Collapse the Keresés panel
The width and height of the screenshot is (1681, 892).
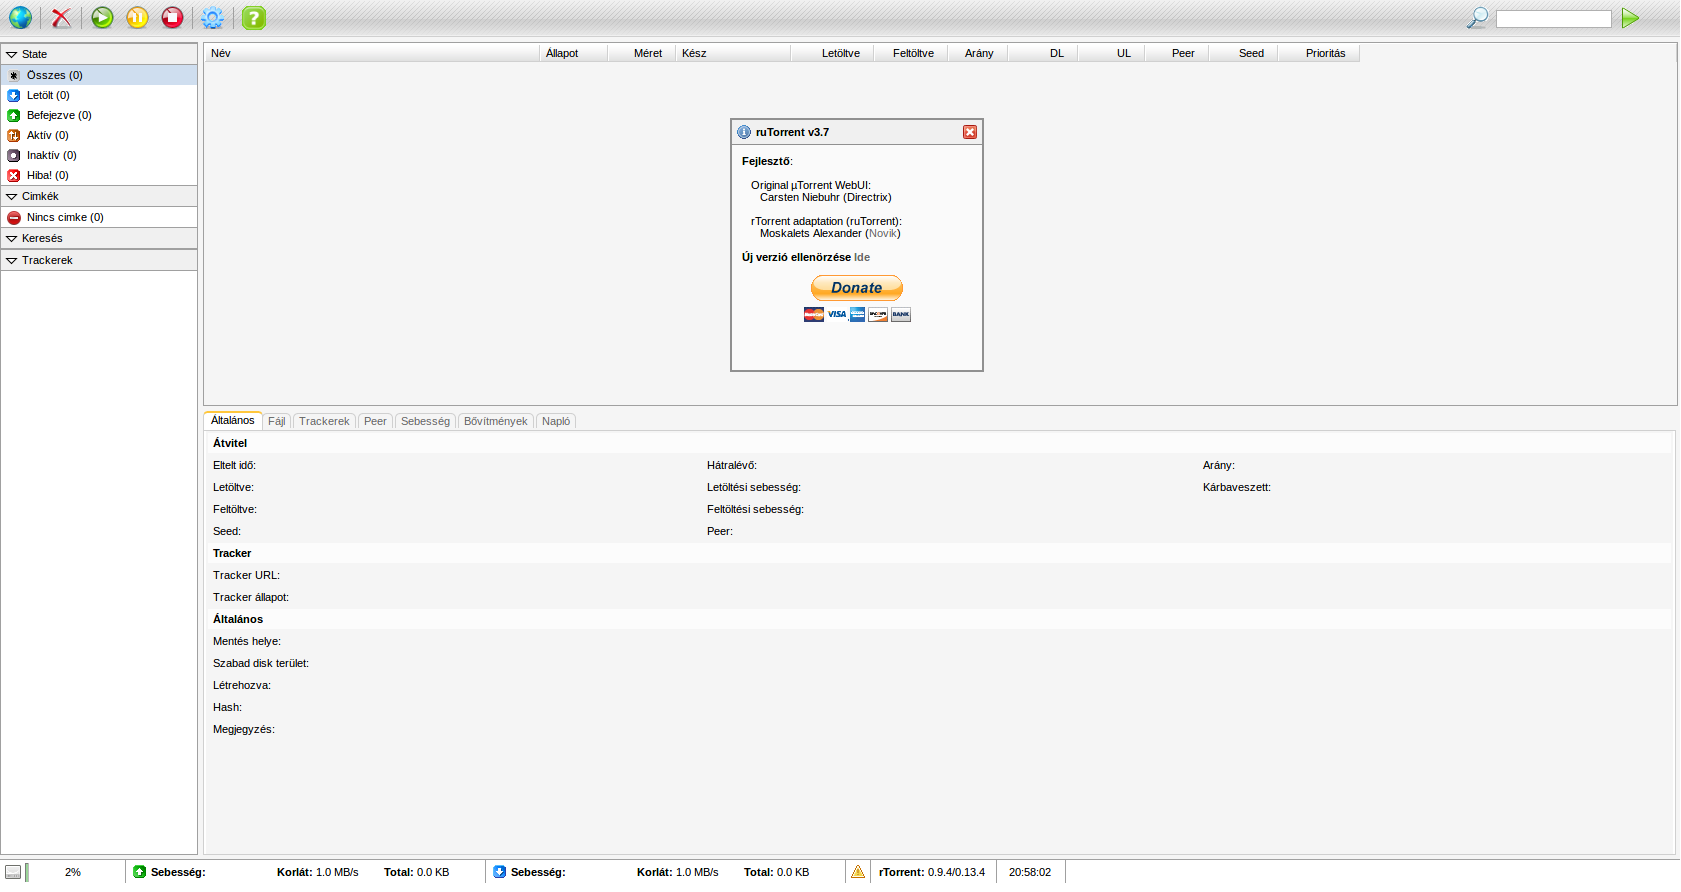point(99,238)
